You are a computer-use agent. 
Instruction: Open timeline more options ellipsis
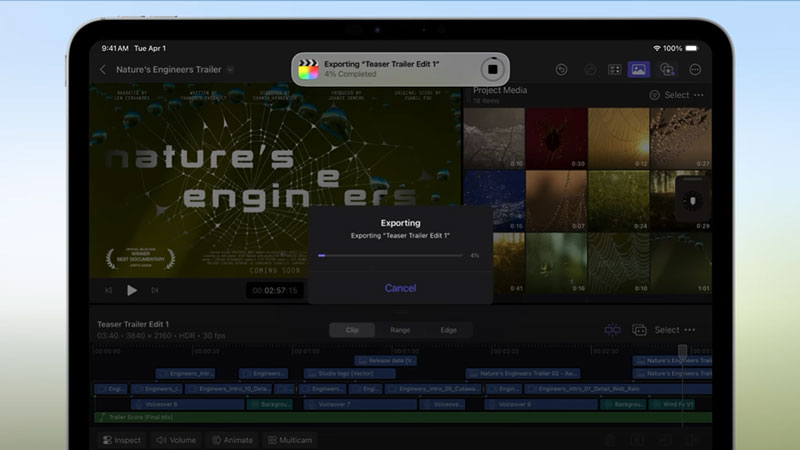690,330
